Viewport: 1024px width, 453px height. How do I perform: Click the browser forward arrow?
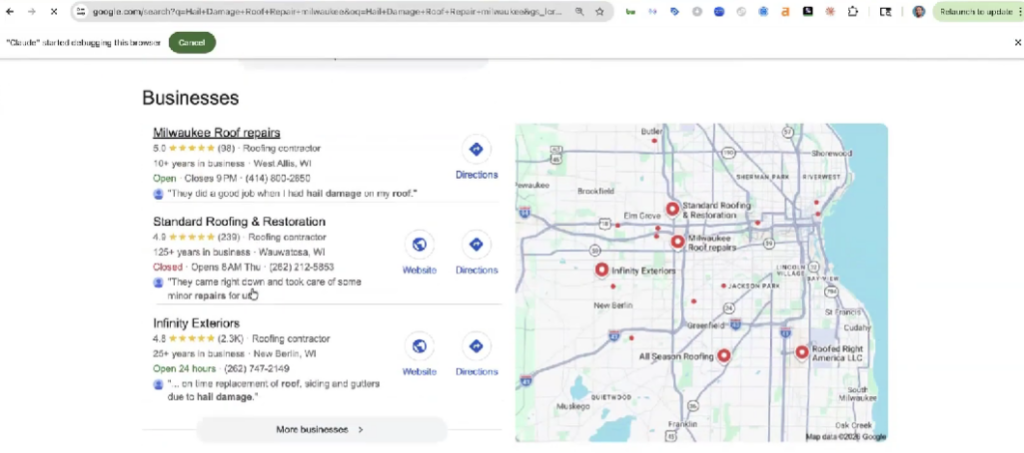point(31,12)
